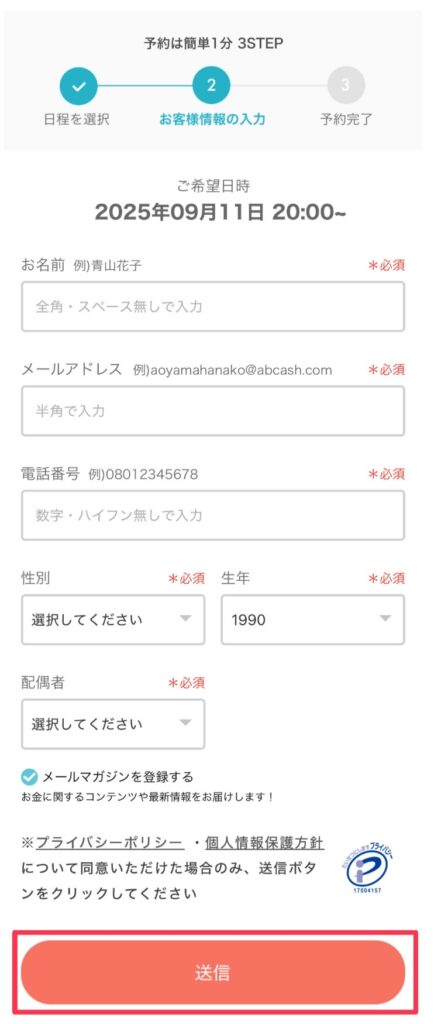The height and width of the screenshot is (1024, 434).
Task: Toggle the メールマガジンを登録する checkbox
Action: [29, 777]
